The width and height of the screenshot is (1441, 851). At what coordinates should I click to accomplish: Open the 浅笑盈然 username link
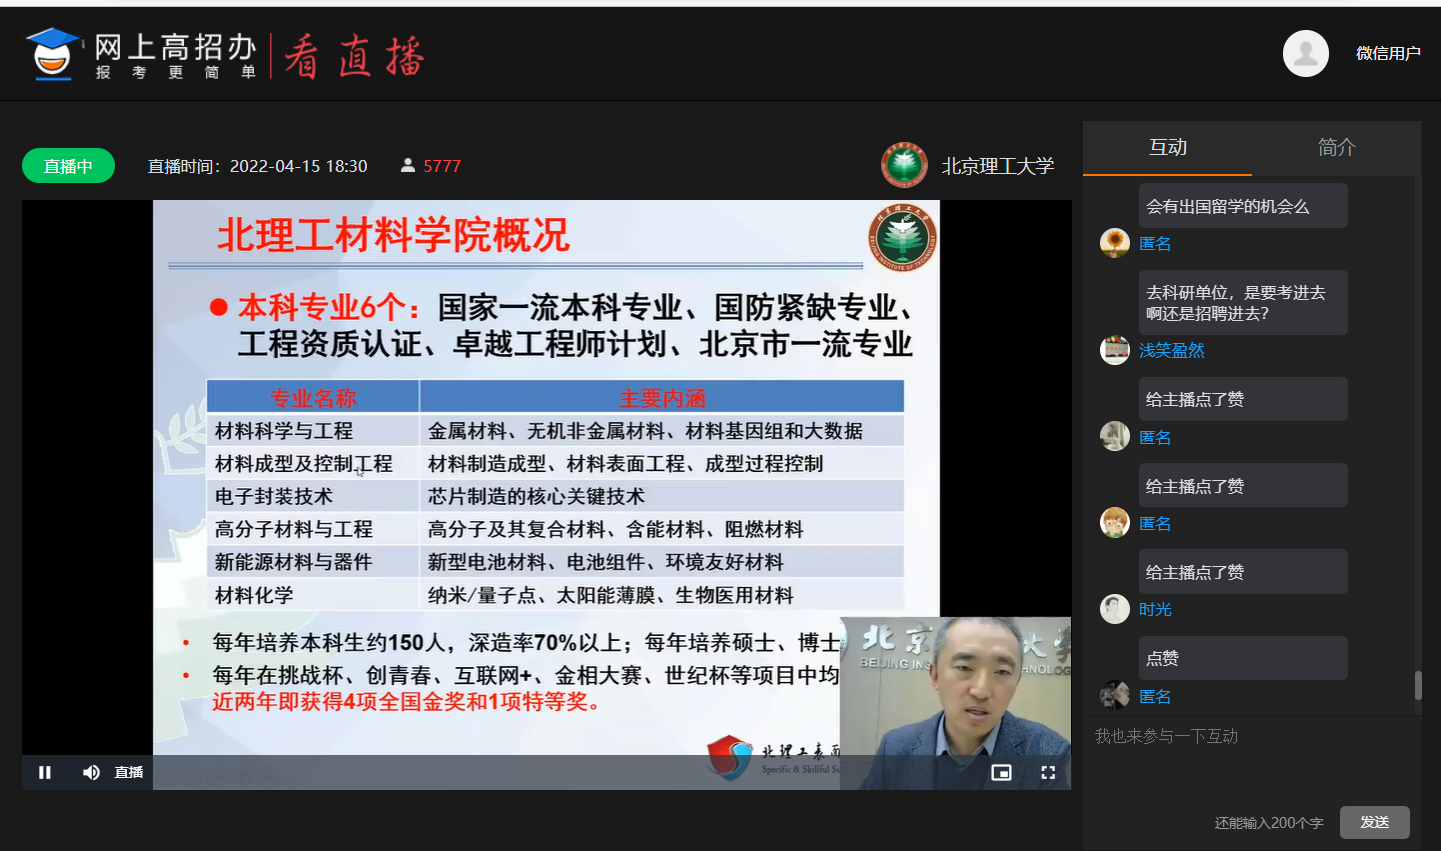[1171, 350]
